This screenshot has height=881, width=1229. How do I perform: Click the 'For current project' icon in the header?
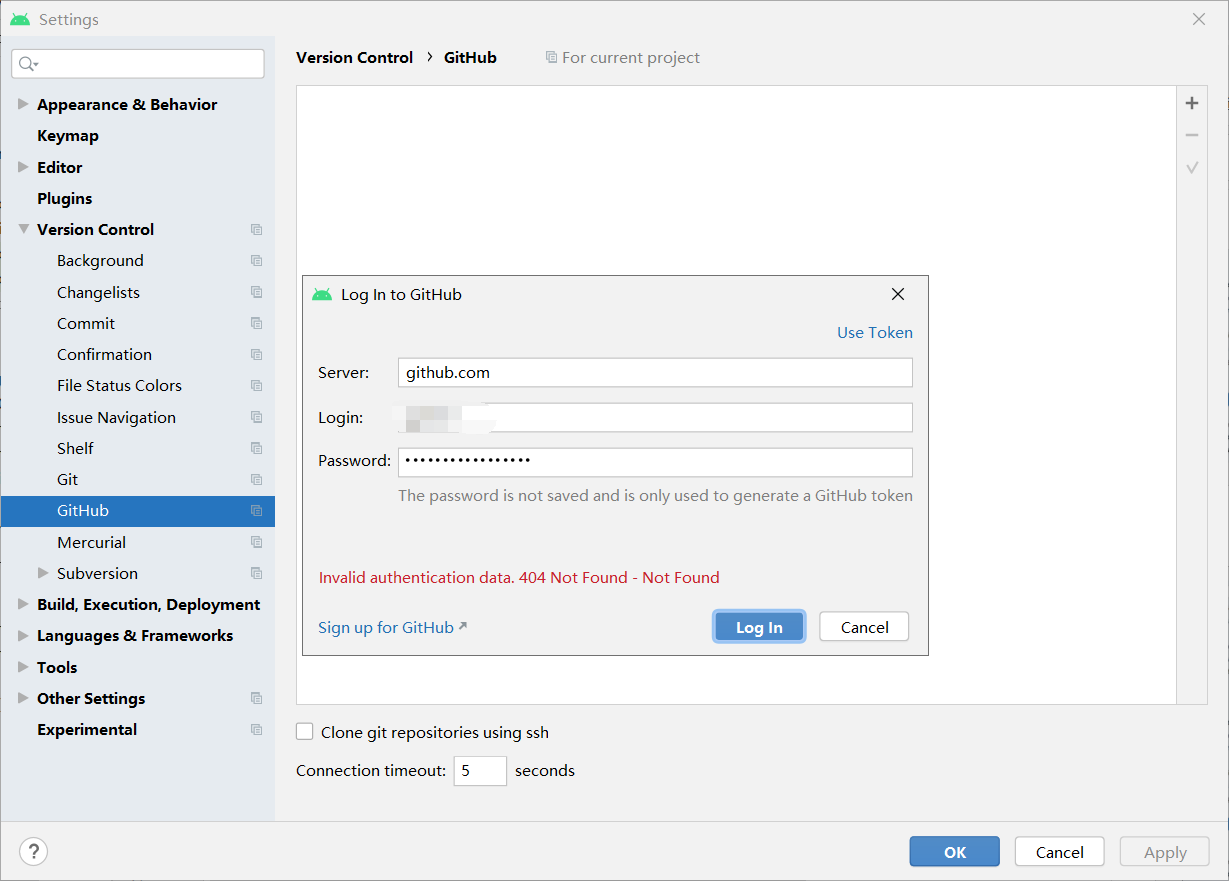point(551,57)
